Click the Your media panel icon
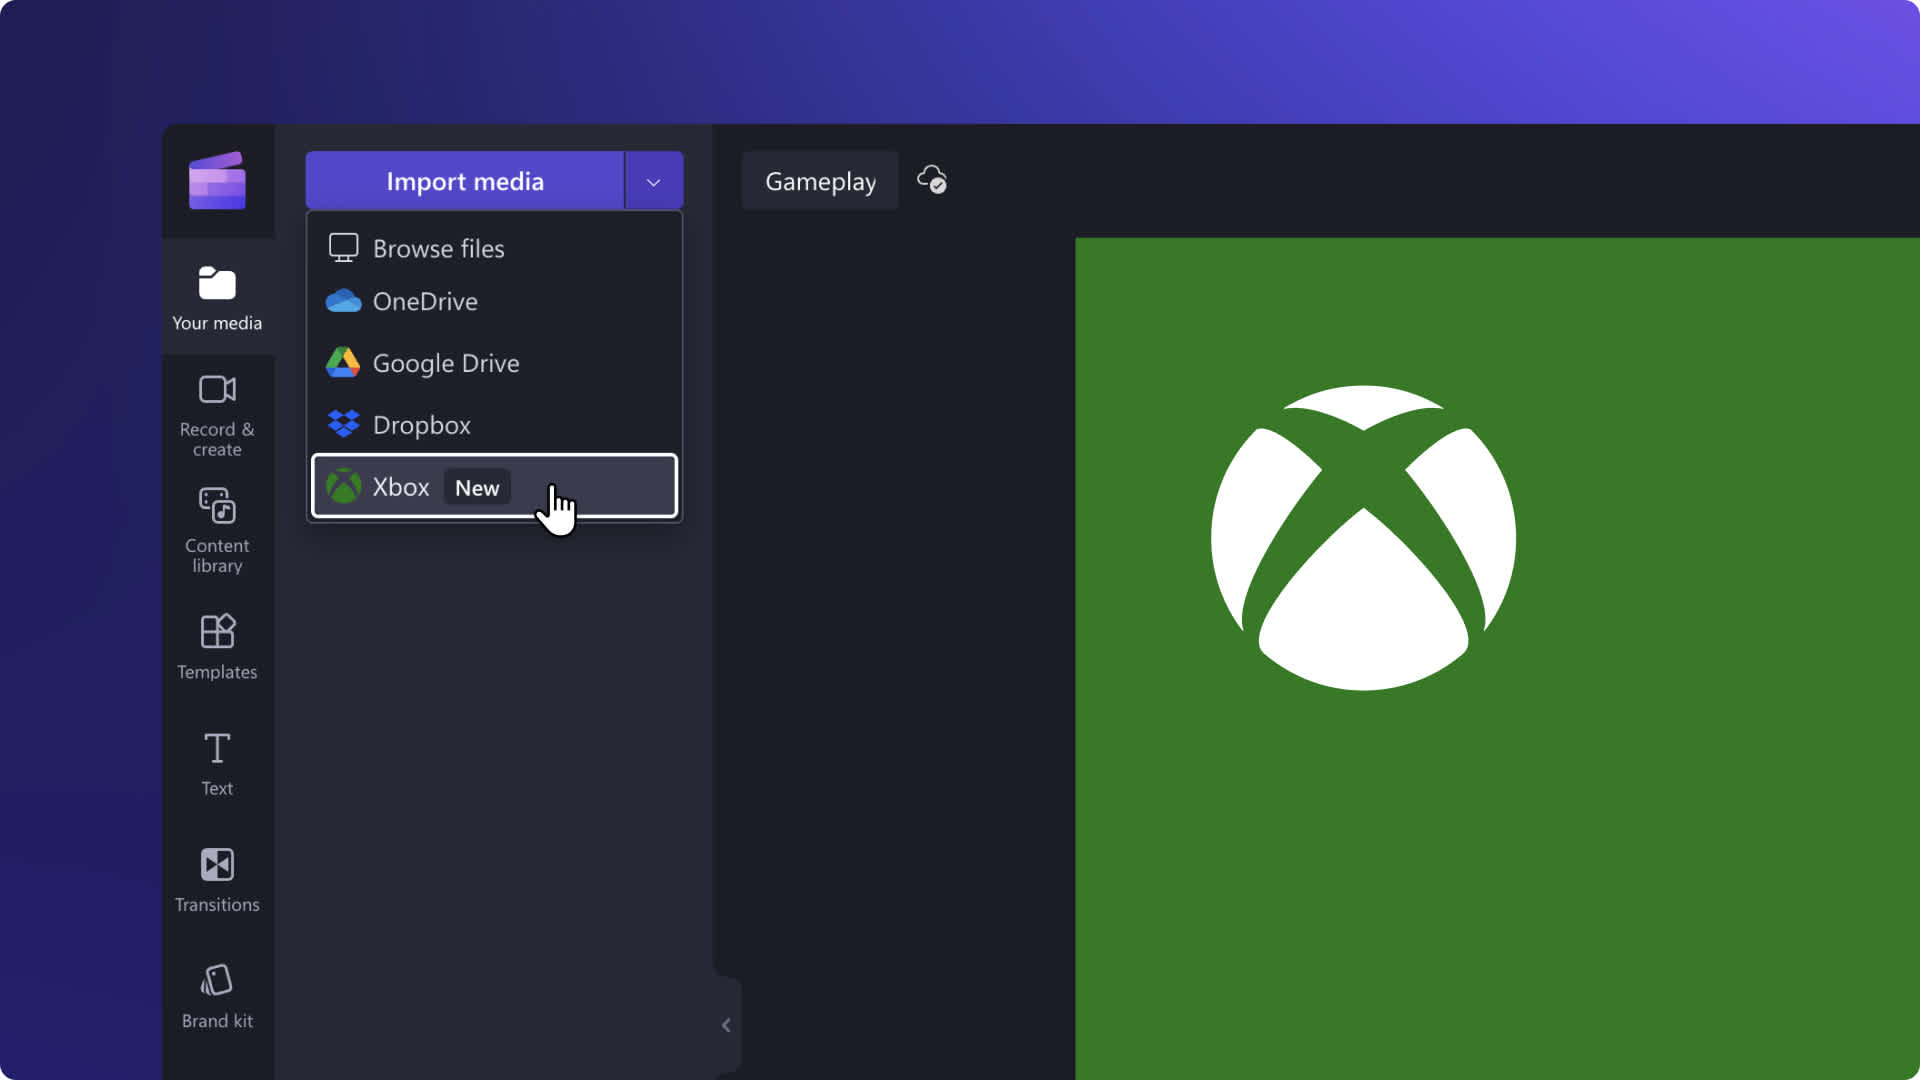The width and height of the screenshot is (1920, 1080). (x=218, y=284)
